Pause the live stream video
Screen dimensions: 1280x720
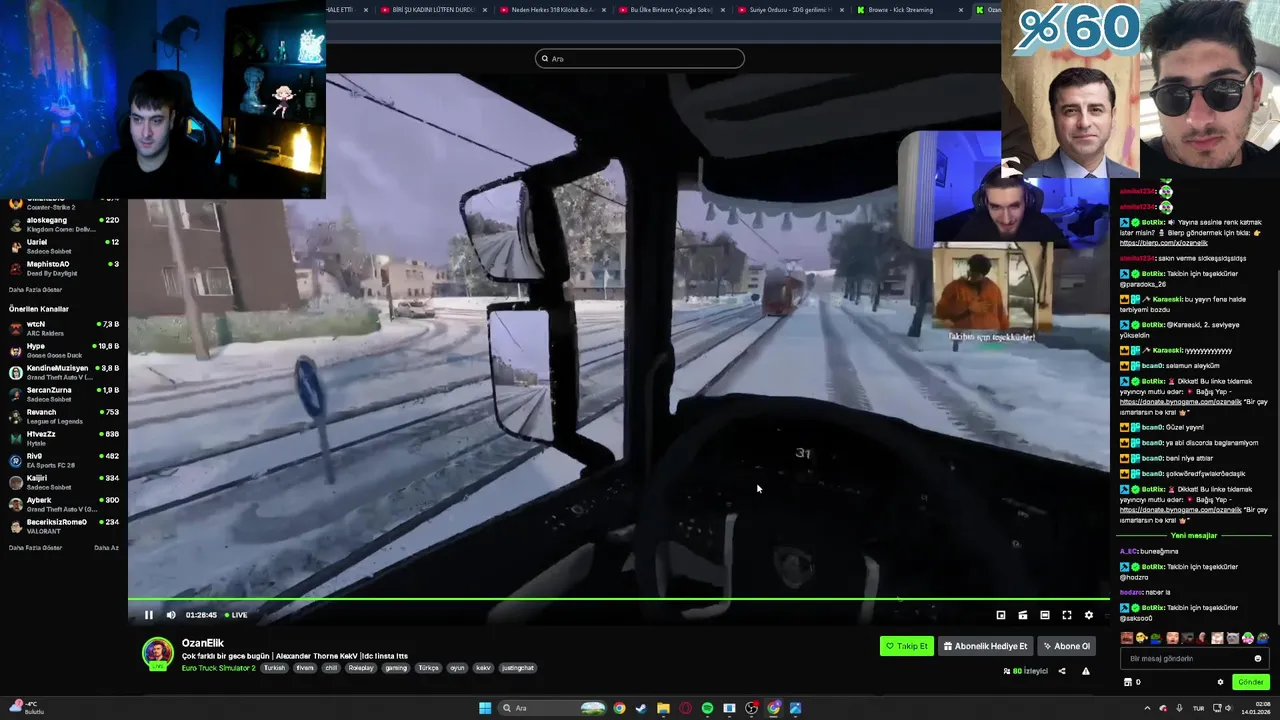coord(149,615)
